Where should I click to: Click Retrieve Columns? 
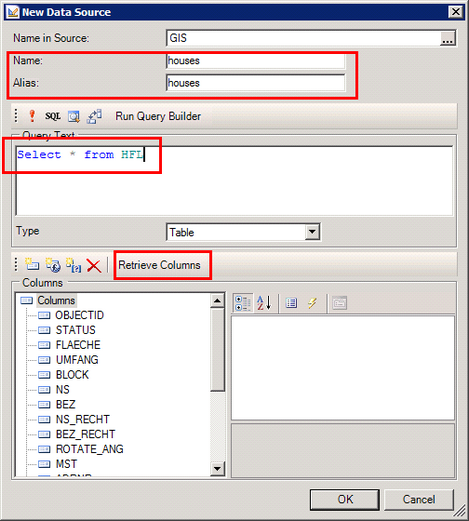(x=159, y=265)
